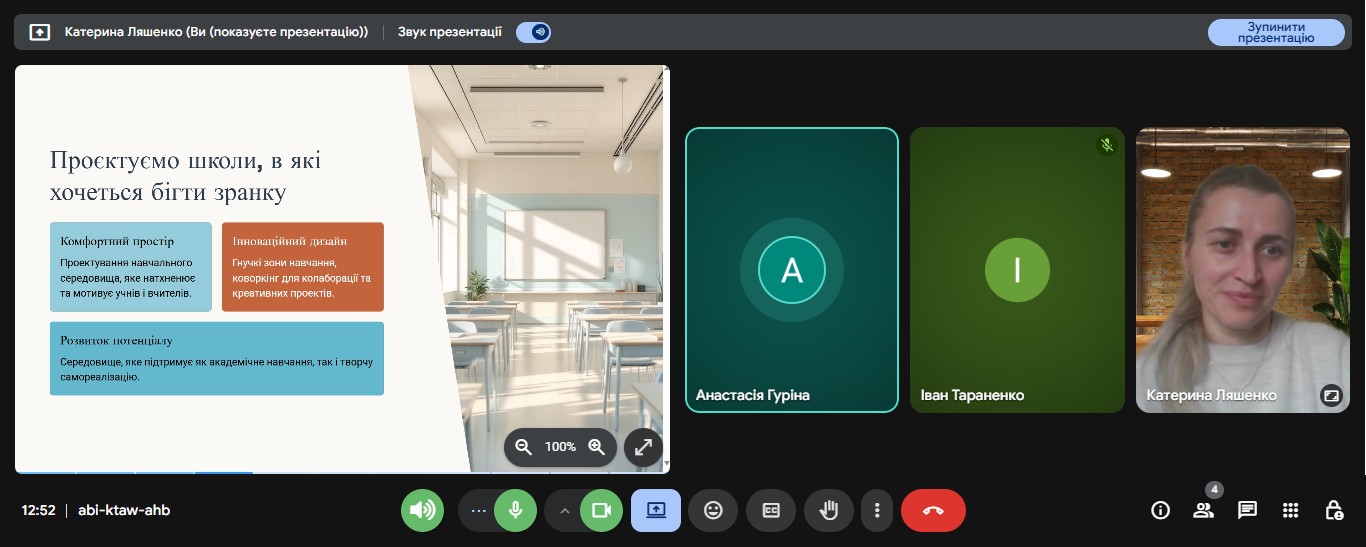Leave the call with the red button
This screenshot has height=547, width=1366.
pyautogui.click(x=933, y=510)
